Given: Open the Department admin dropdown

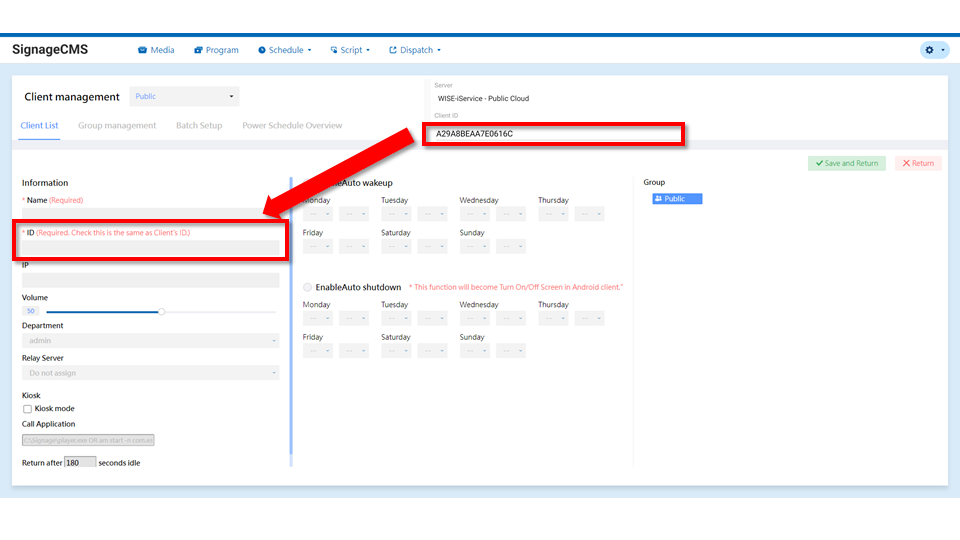Looking at the screenshot, I should pyautogui.click(x=150, y=341).
